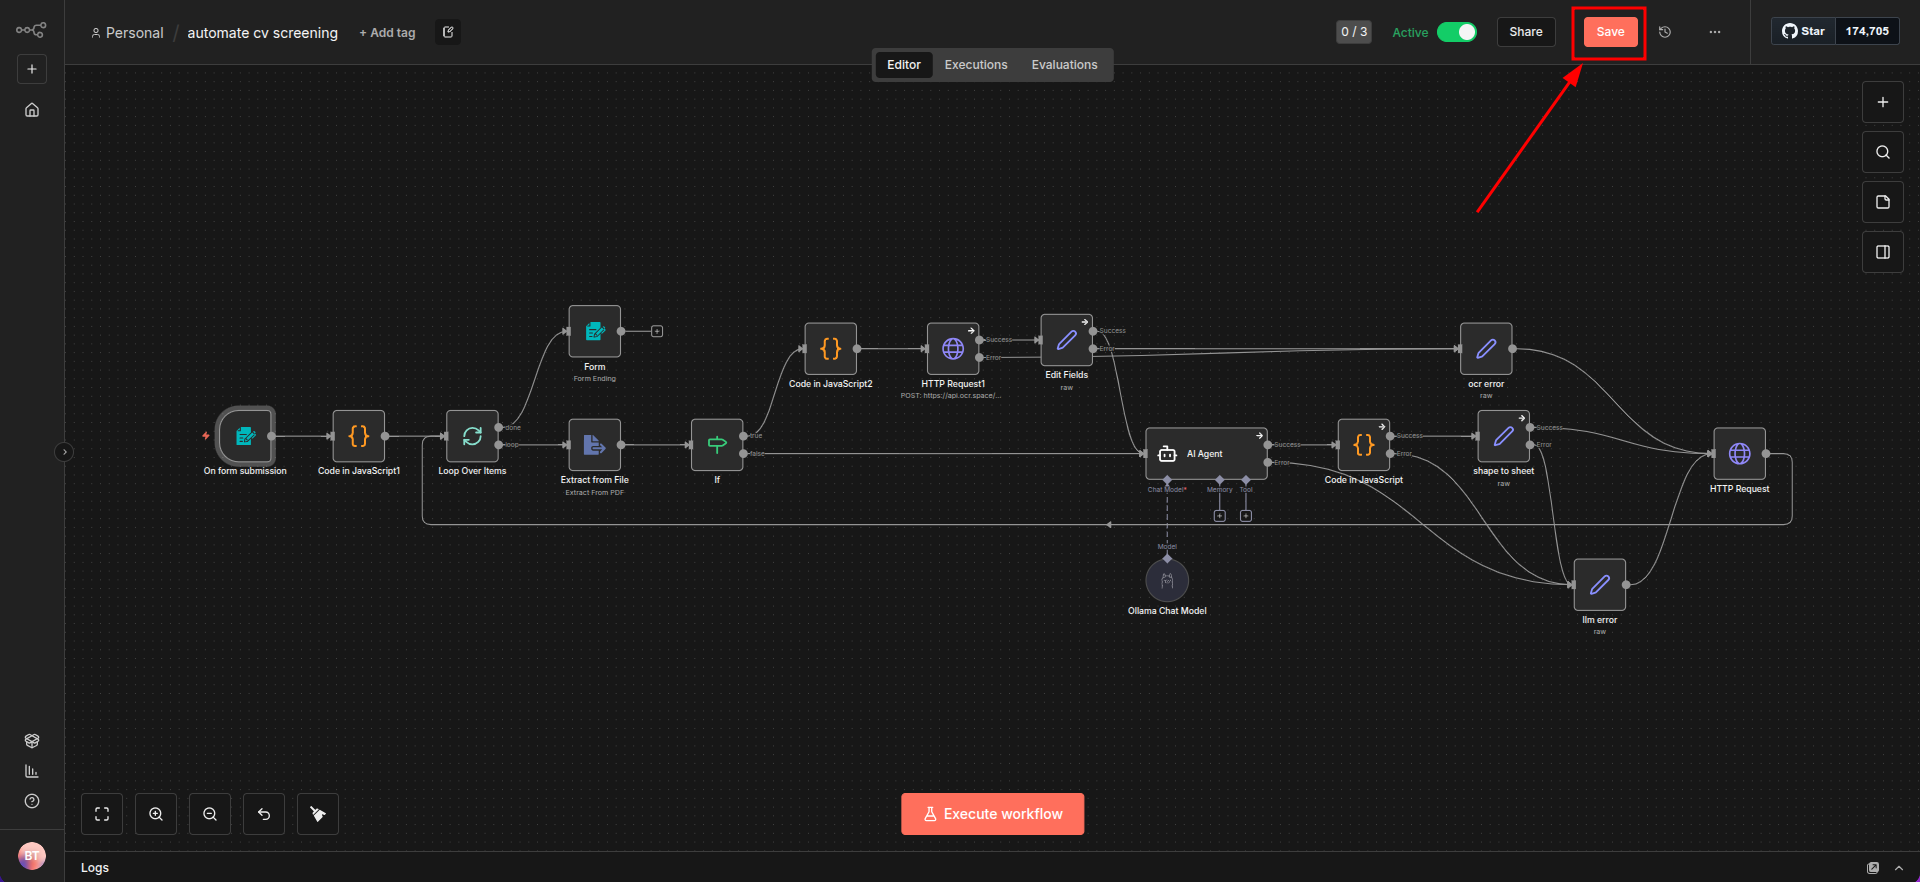
Task: Click the Save button
Action: coord(1610,32)
